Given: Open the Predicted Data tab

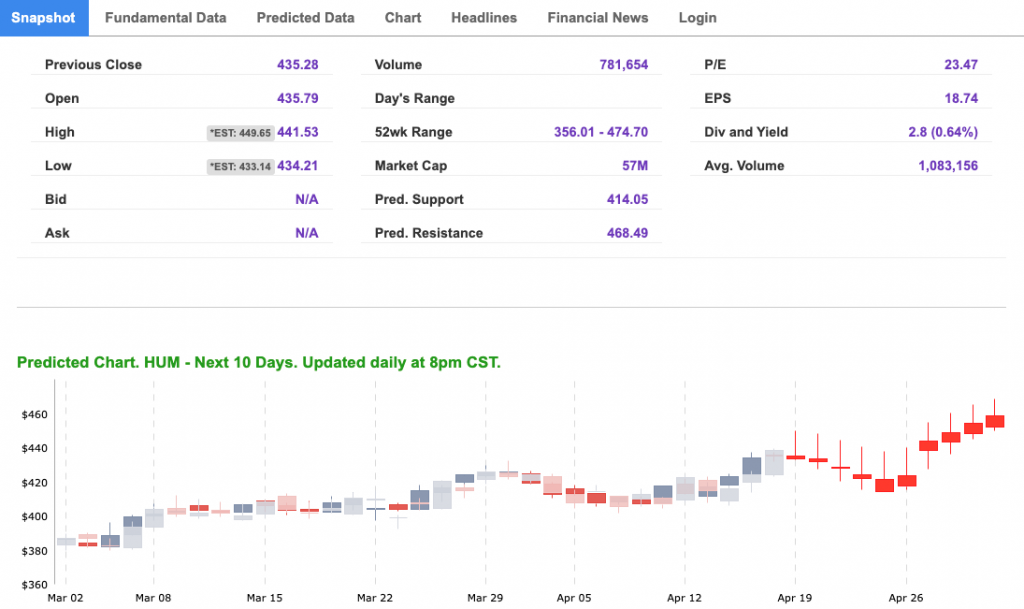Looking at the screenshot, I should click(x=305, y=18).
